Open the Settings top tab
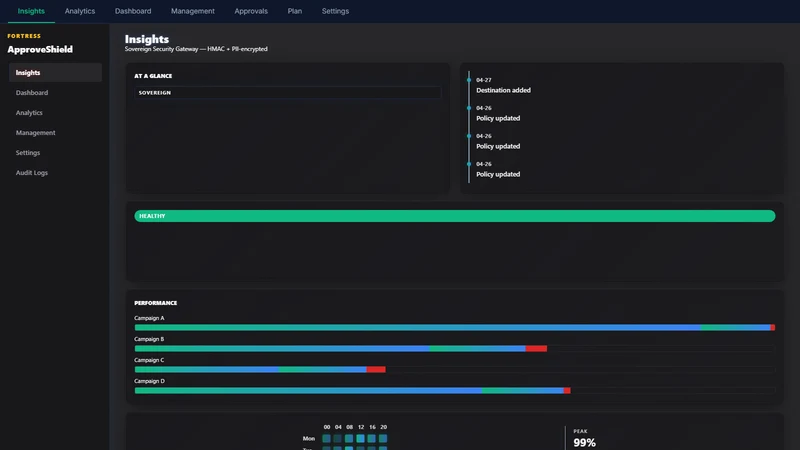Image resolution: width=800 pixels, height=450 pixels. click(335, 11)
